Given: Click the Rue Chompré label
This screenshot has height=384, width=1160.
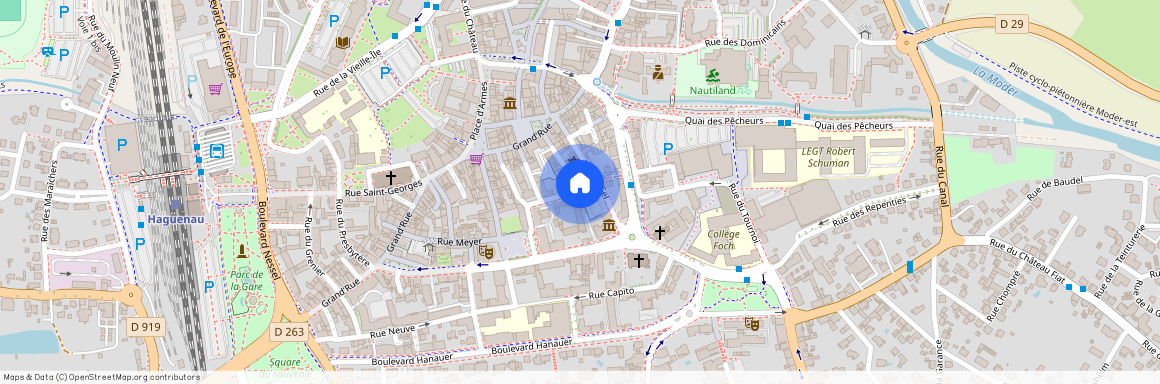Looking at the screenshot, I should (x=1004, y=296).
